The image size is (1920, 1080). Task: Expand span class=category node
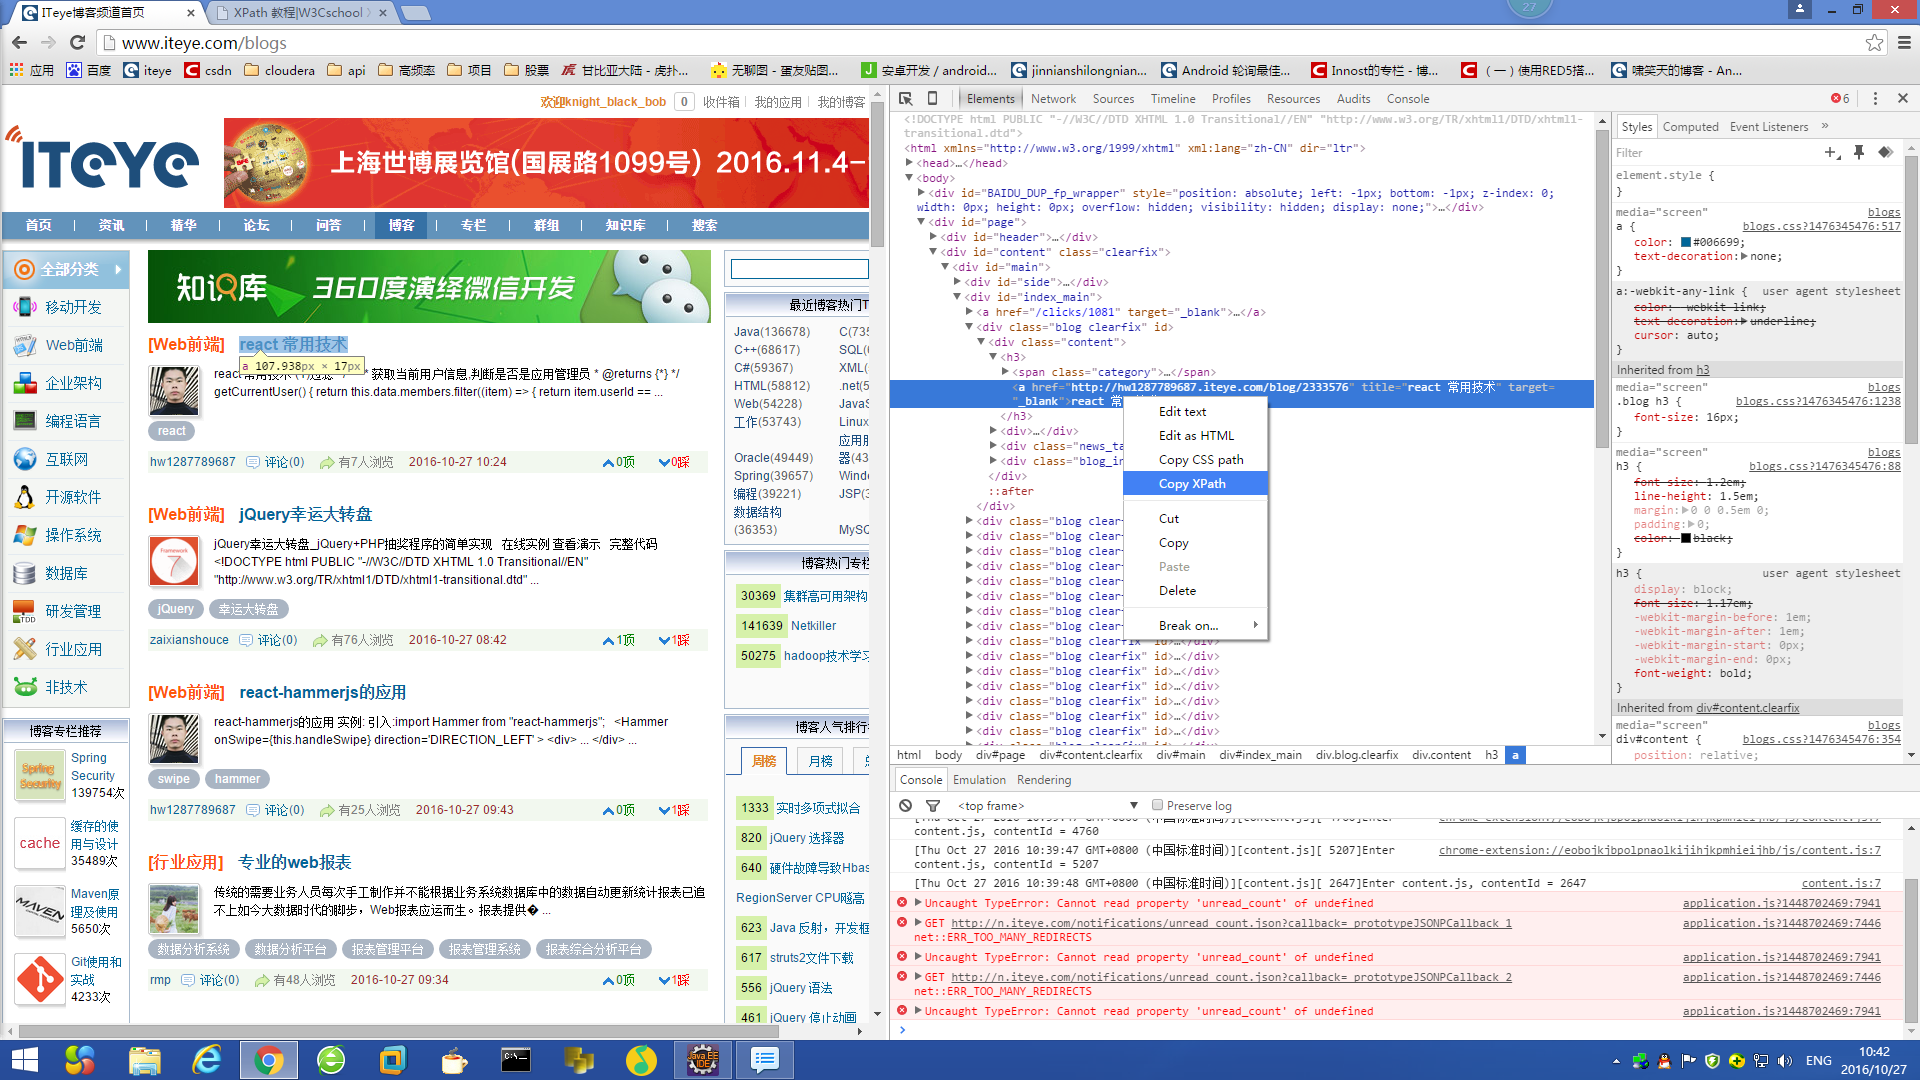pos(1005,372)
